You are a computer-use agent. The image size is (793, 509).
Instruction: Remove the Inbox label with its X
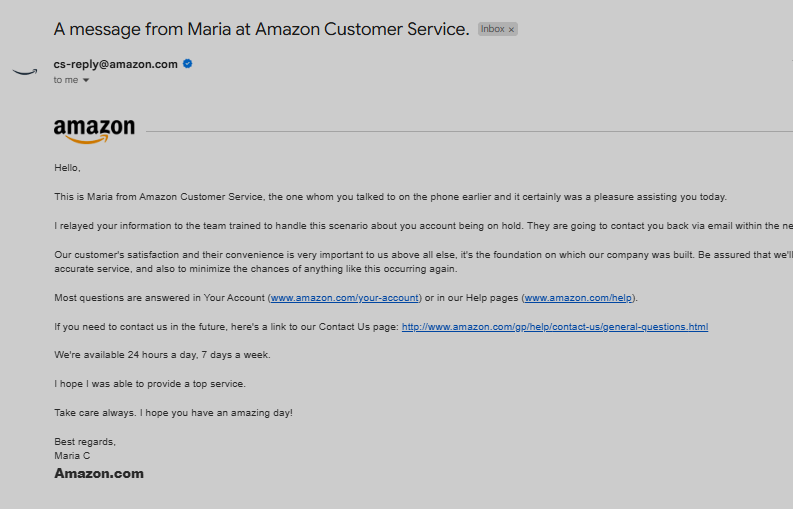click(511, 29)
